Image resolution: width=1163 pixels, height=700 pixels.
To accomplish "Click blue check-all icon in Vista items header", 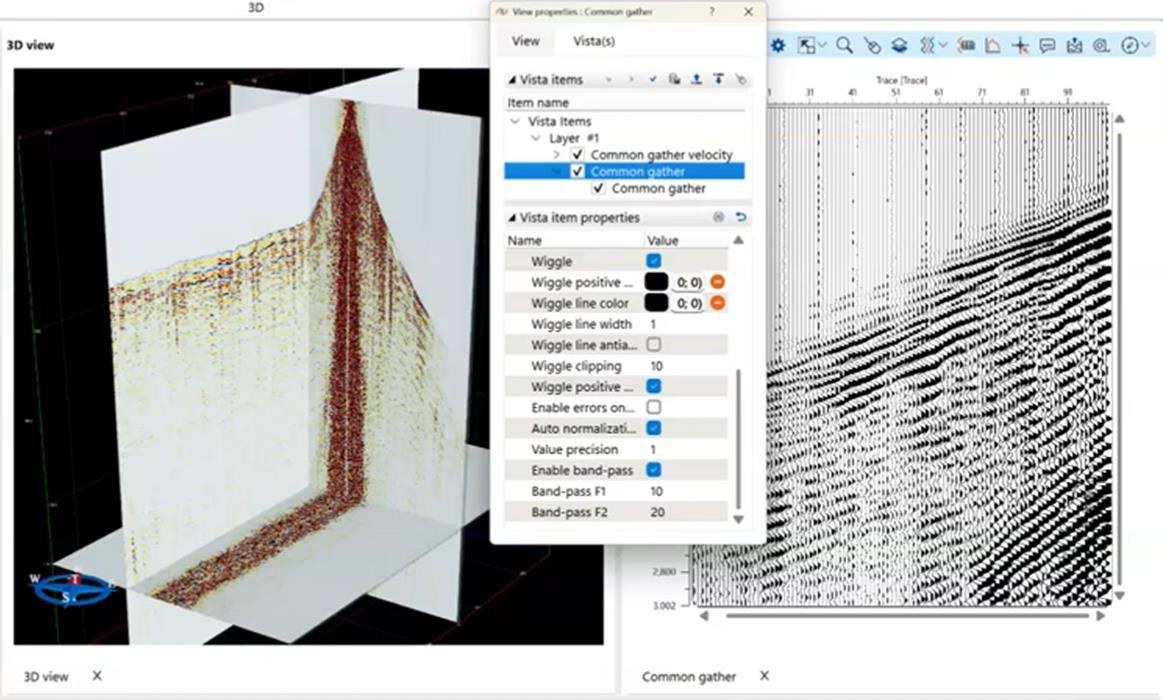I will [x=653, y=79].
